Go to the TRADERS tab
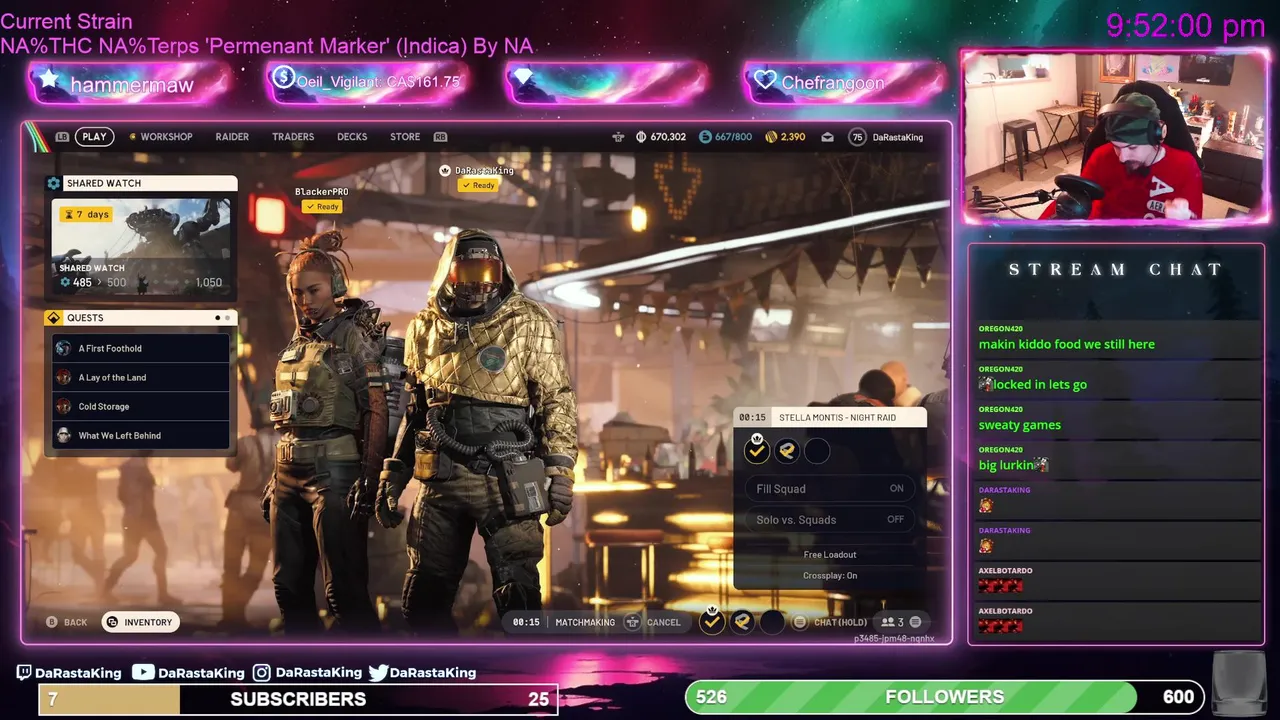 [293, 137]
